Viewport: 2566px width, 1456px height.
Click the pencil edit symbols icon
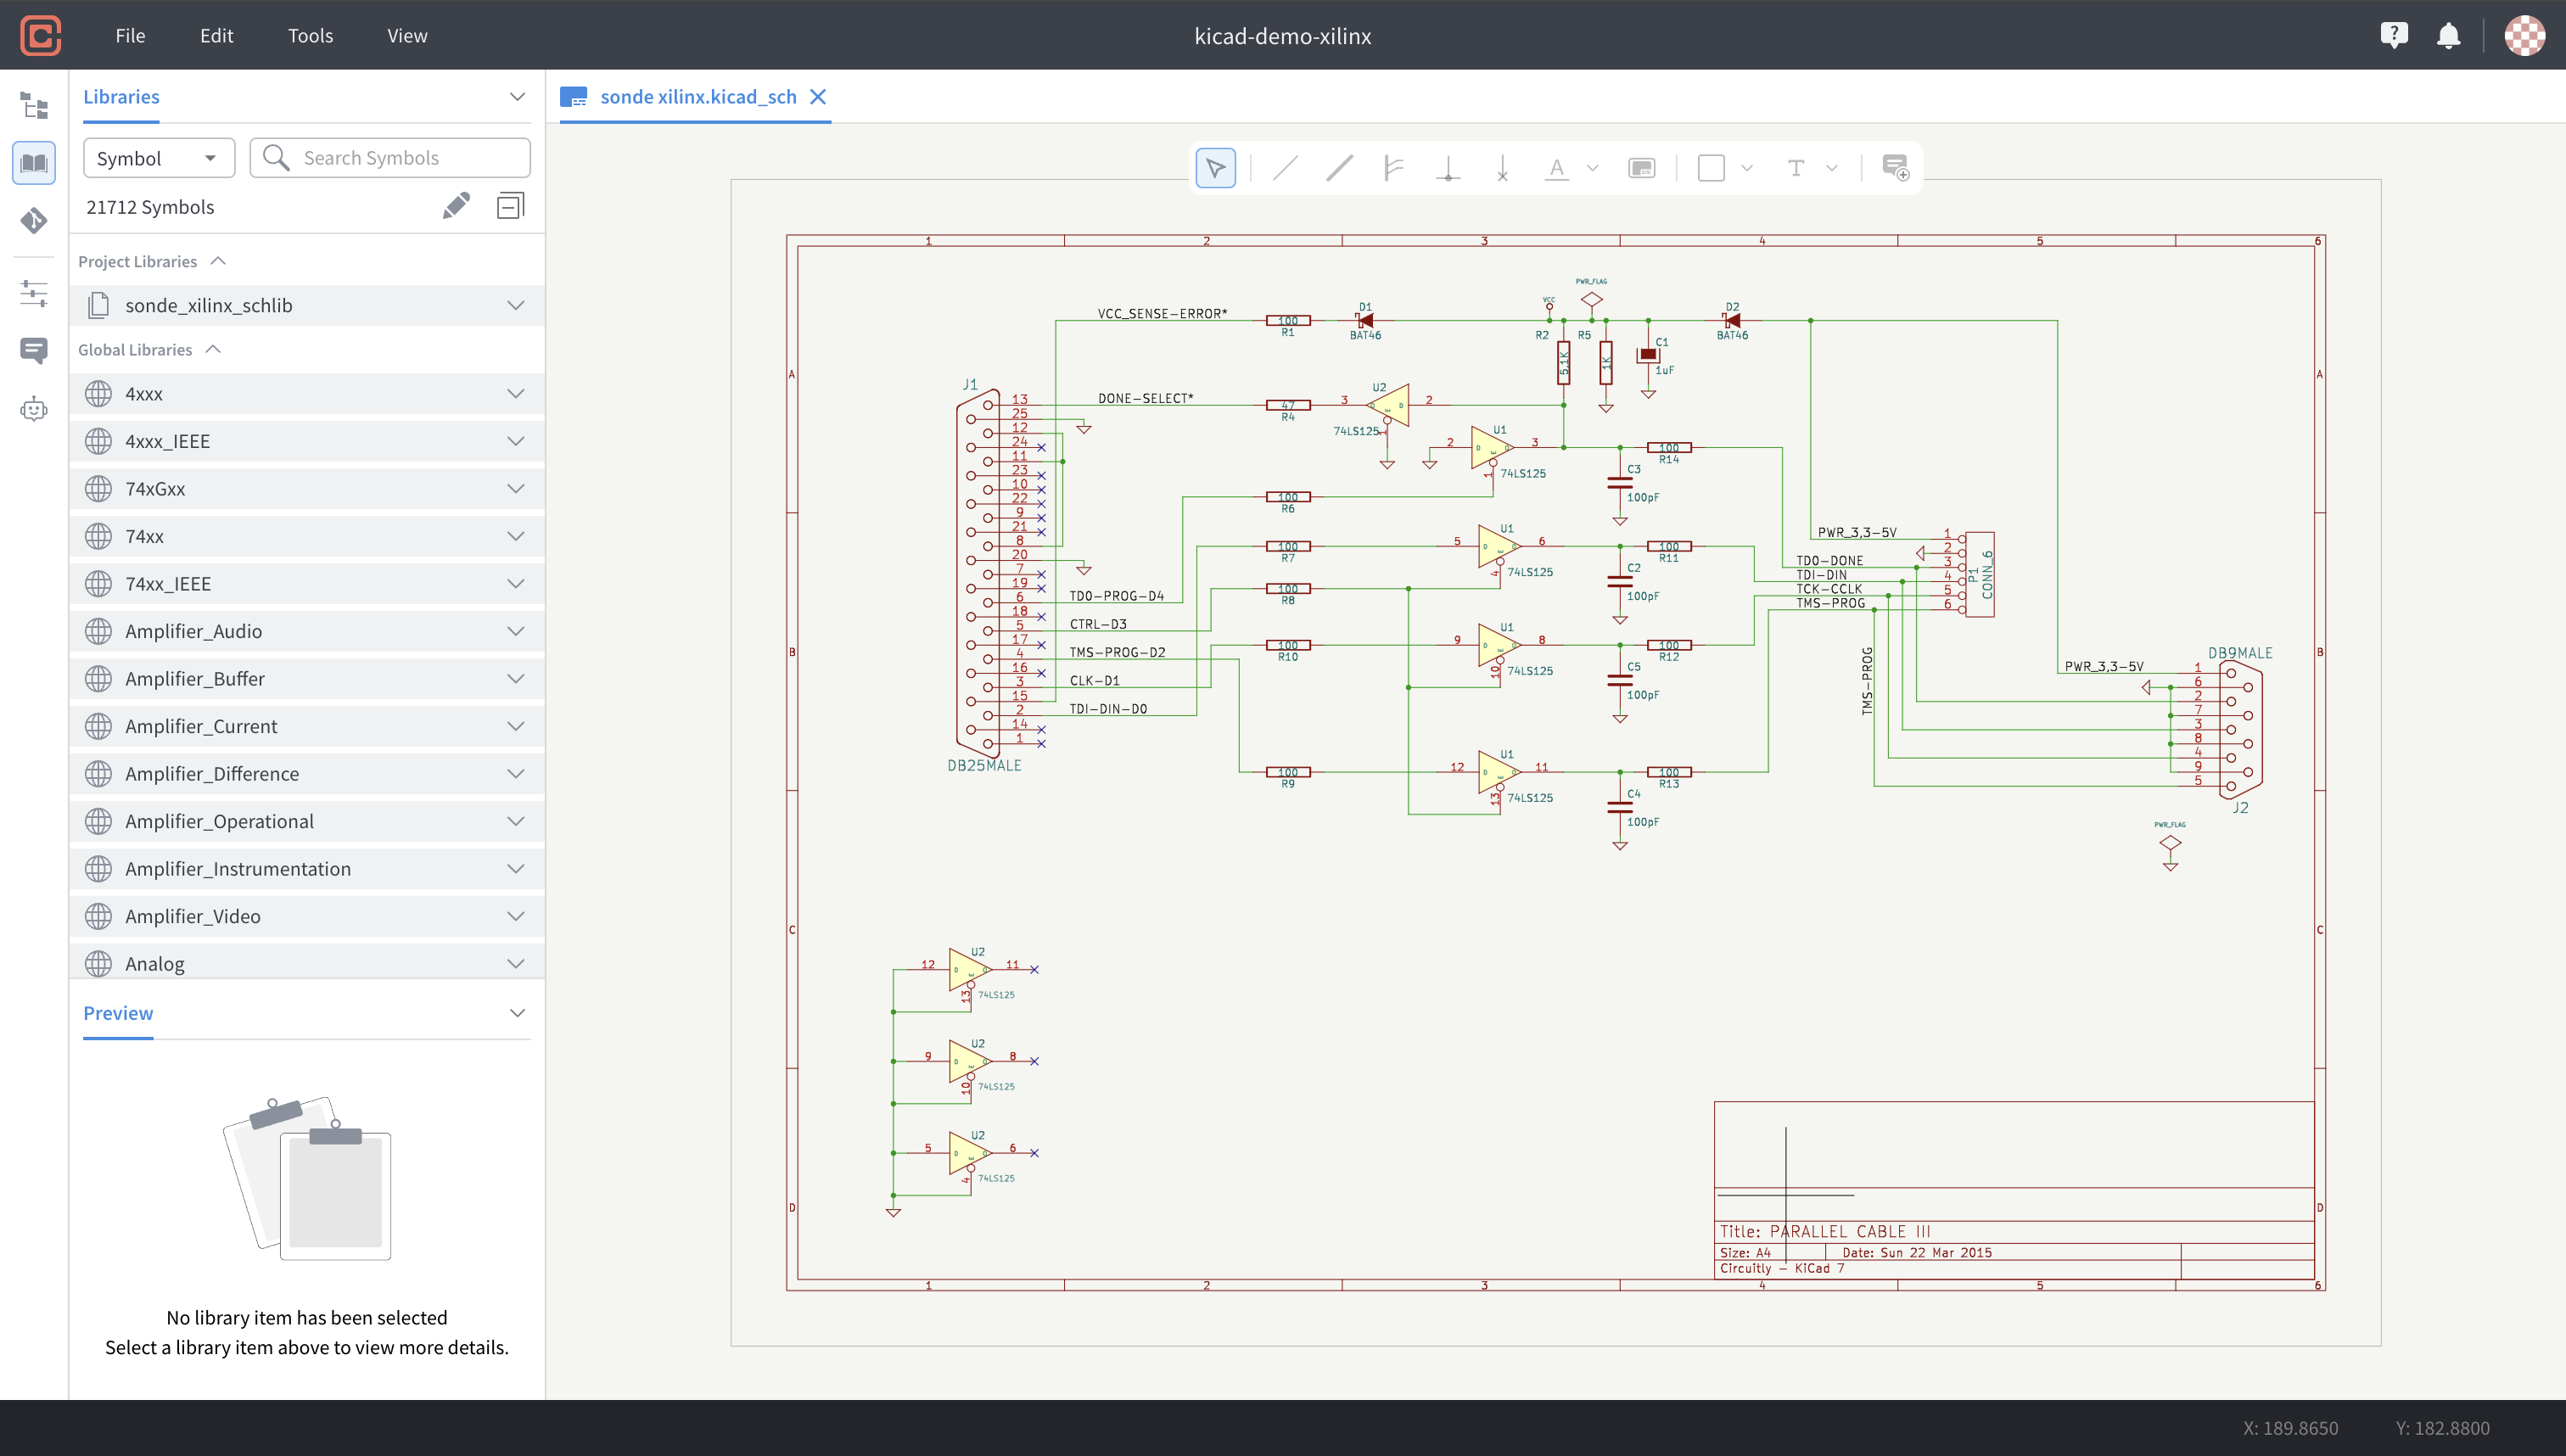pyautogui.click(x=456, y=206)
